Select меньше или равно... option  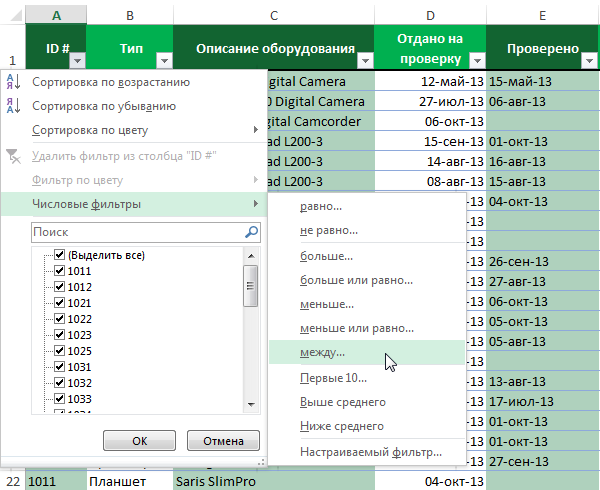tap(367, 328)
